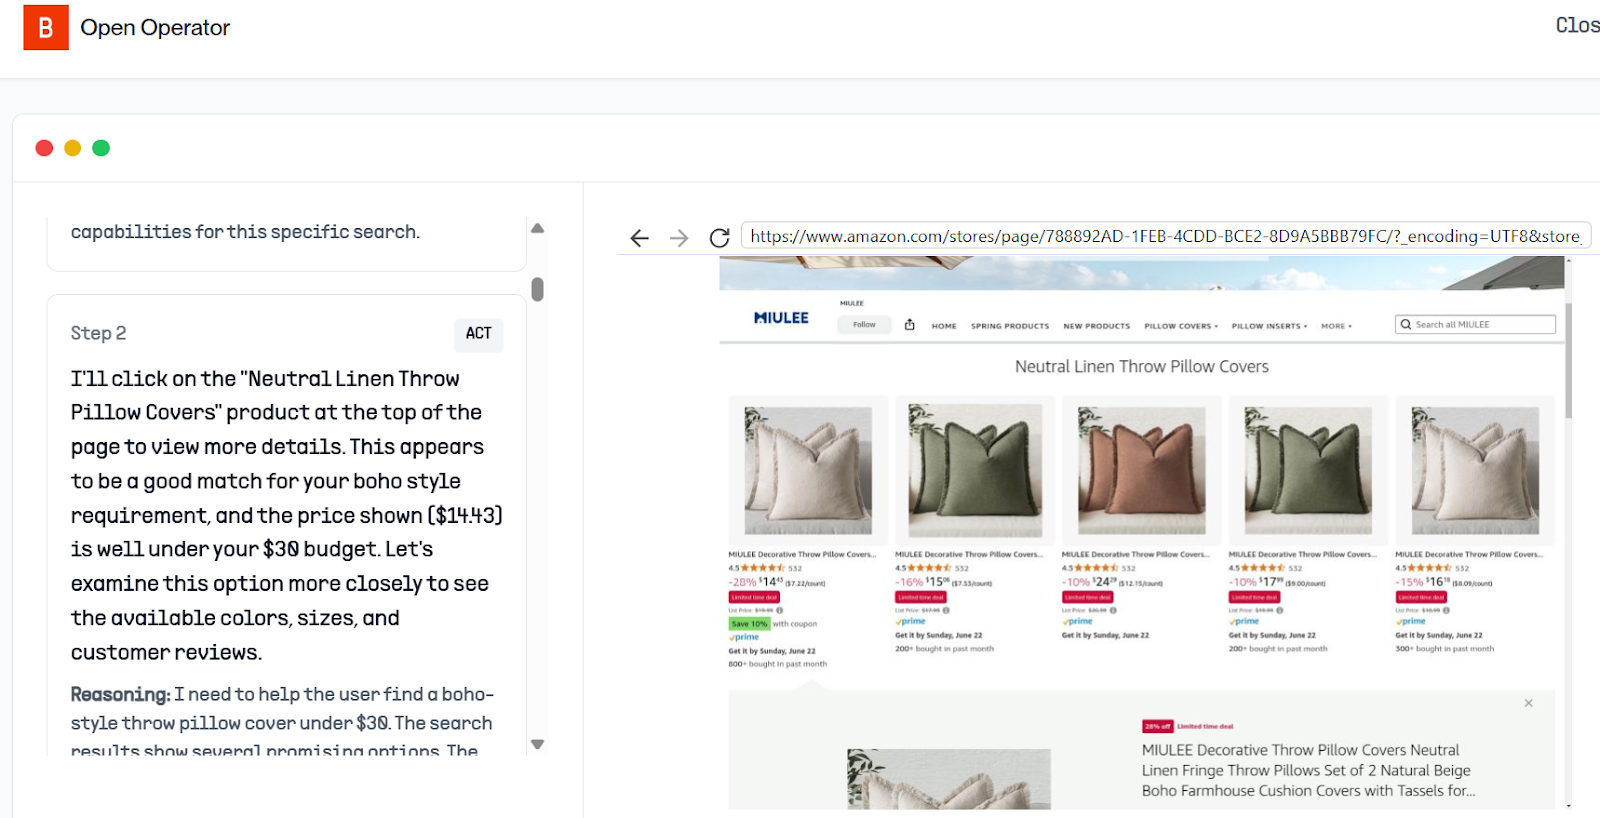Expand the Pillow Covers dropdown menu

(x=1181, y=326)
